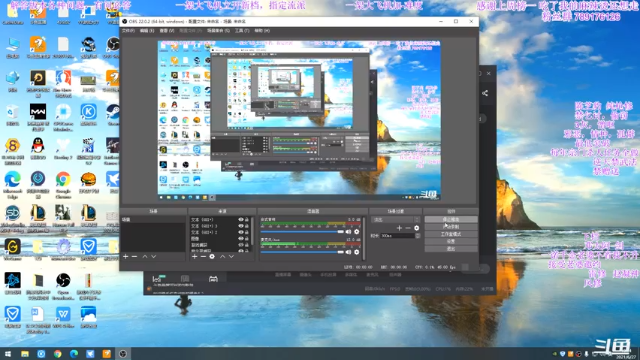Screen dimensions: 640x360
Task: Open the 文件(F) File menu
Action: click(128, 31)
